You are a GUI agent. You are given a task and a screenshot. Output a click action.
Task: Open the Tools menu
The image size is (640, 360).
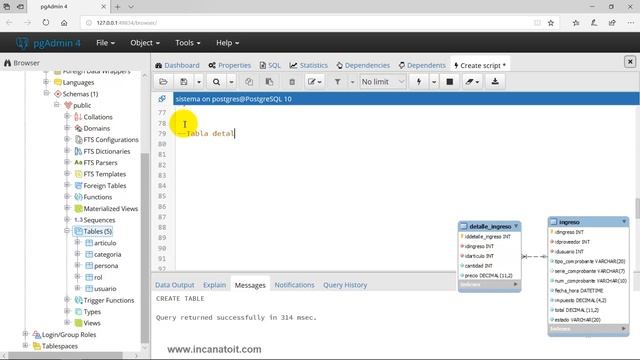click(x=188, y=43)
